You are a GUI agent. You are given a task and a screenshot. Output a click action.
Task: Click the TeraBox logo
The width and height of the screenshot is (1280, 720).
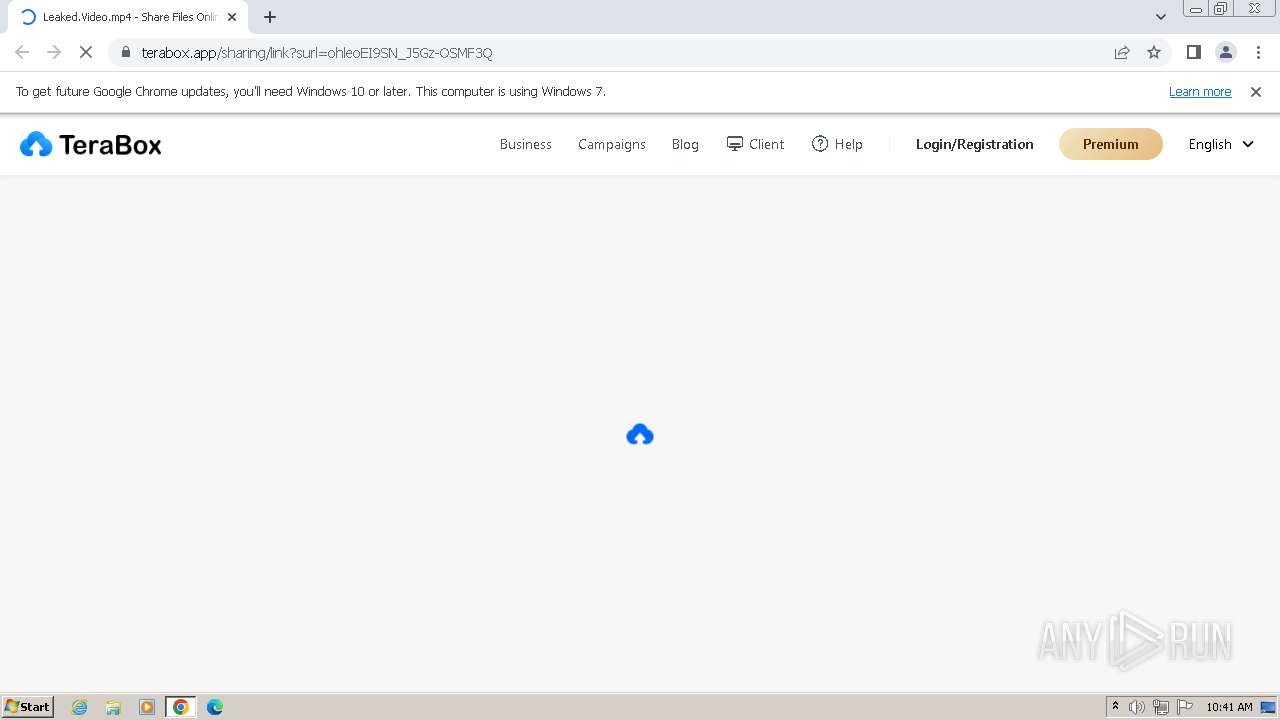click(x=91, y=145)
